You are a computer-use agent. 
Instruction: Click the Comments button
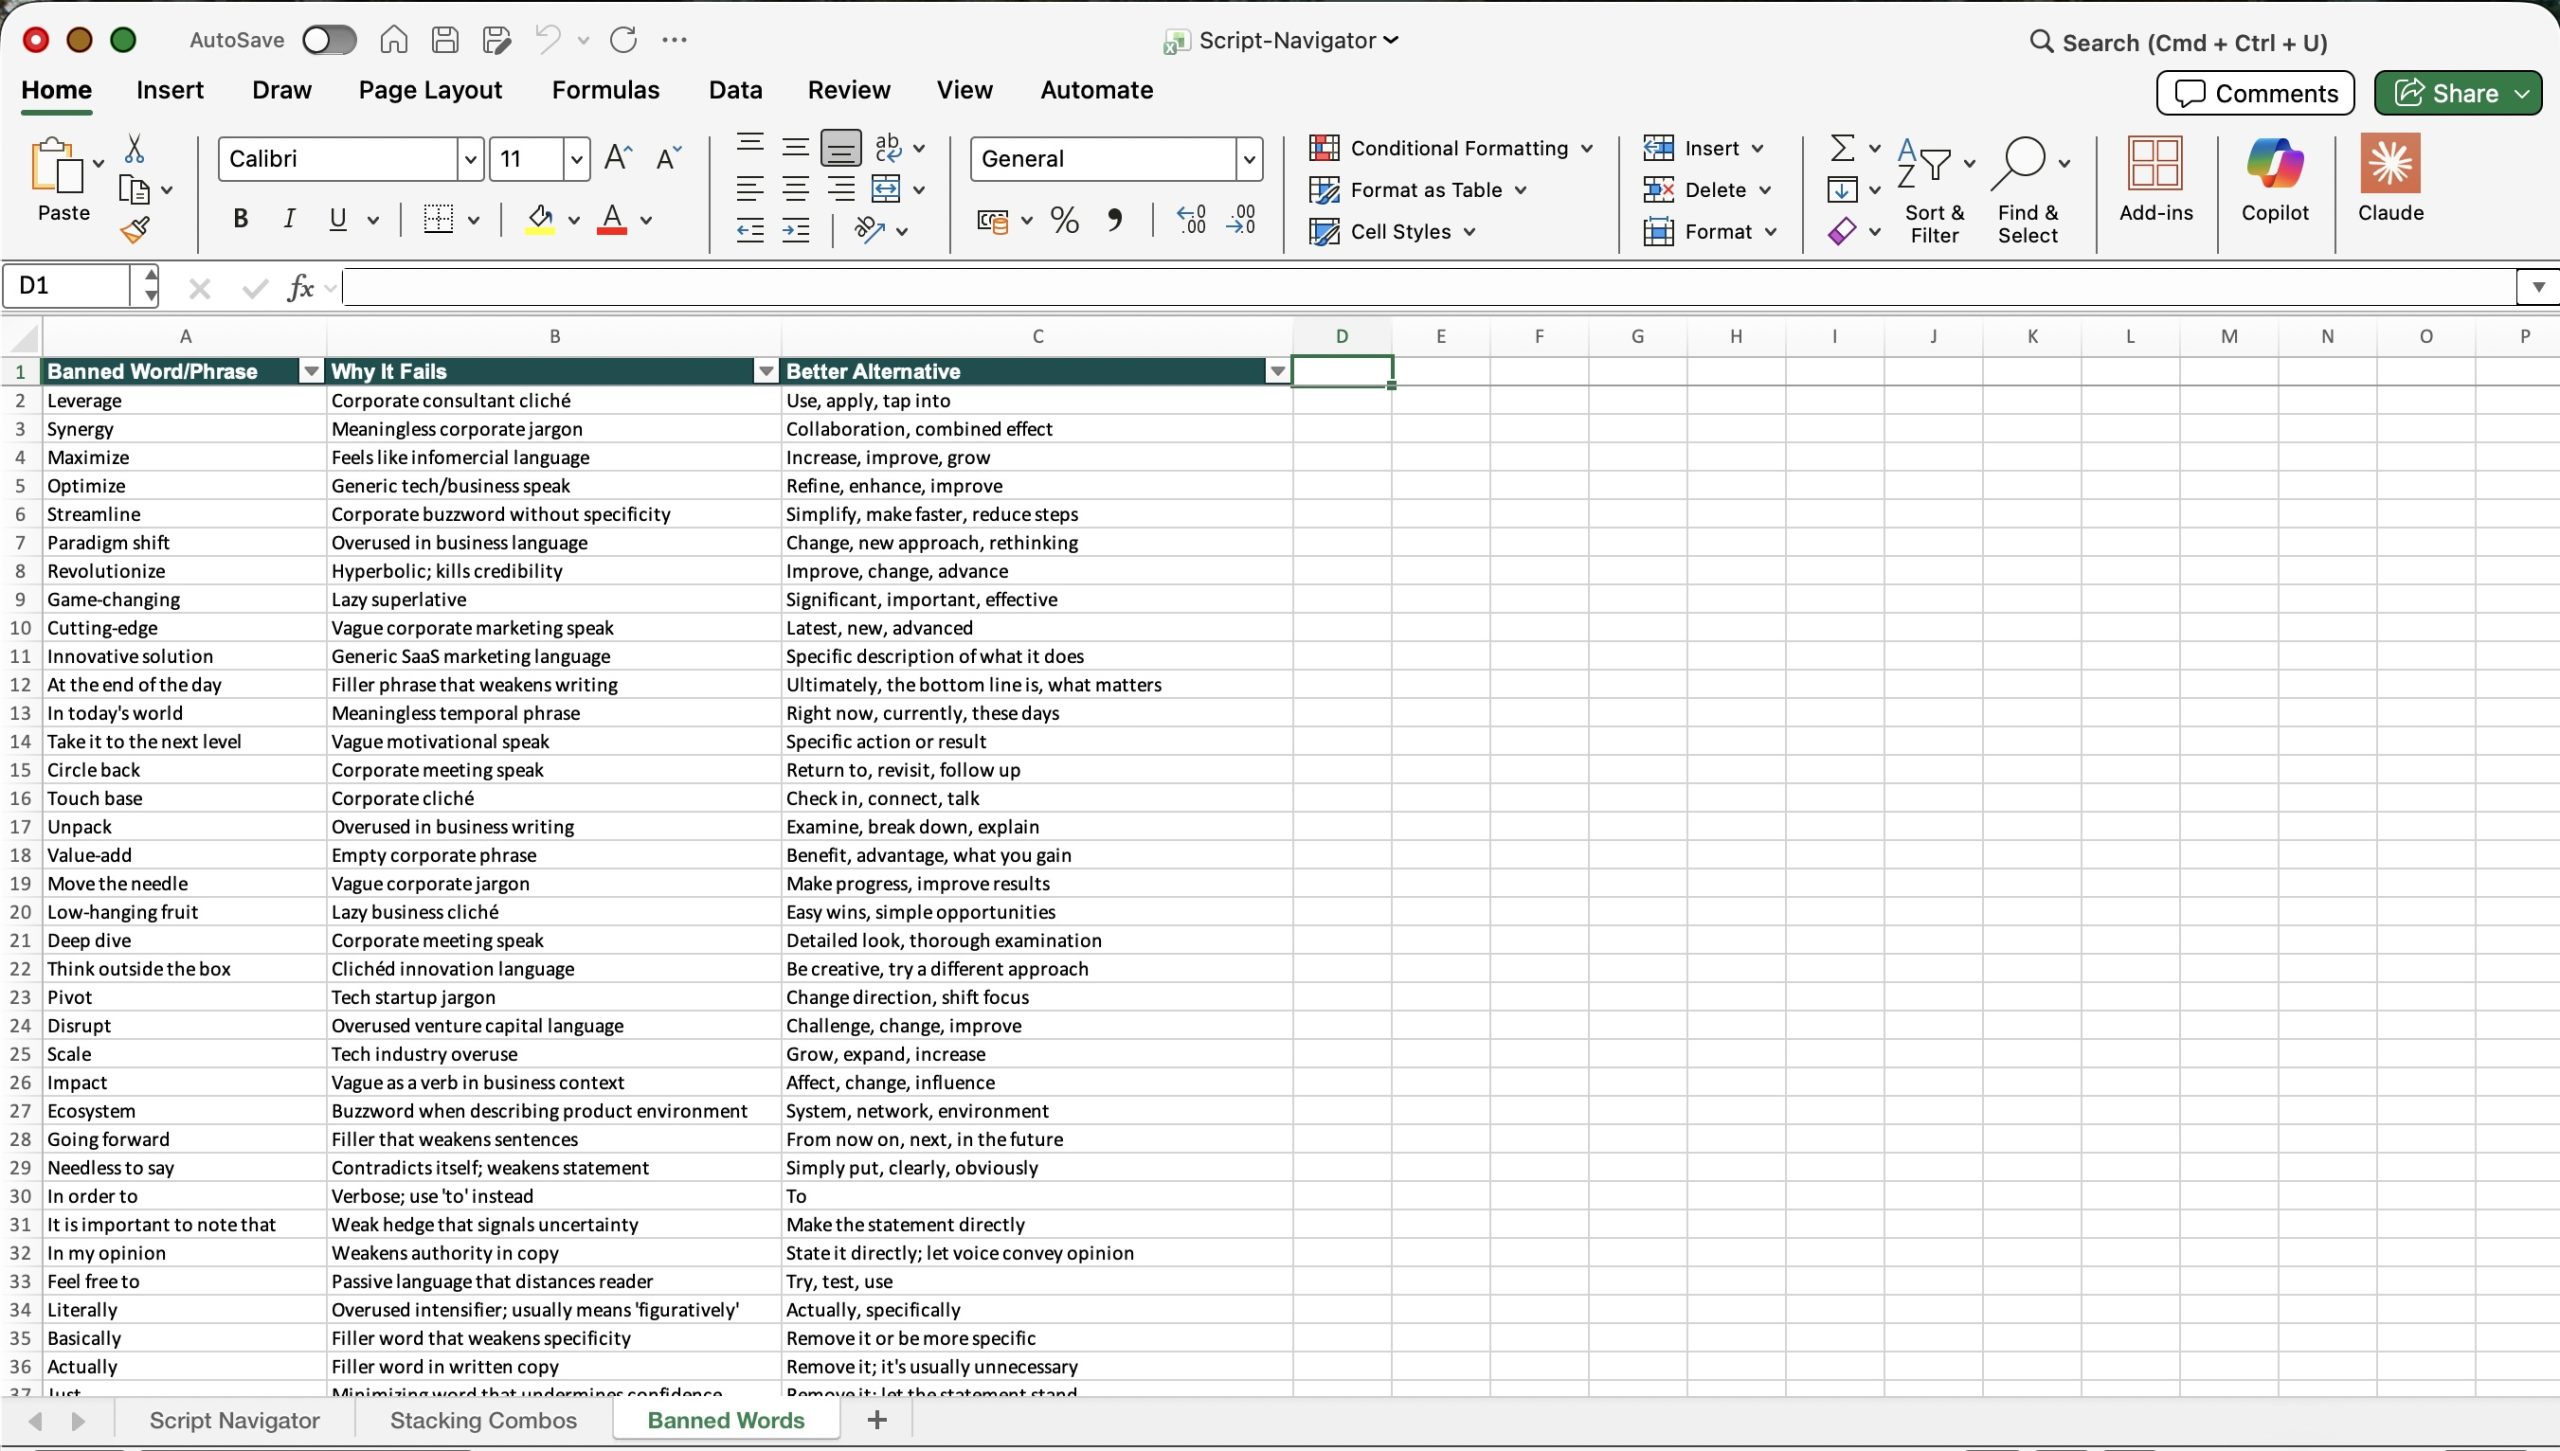(x=2255, y=93)
